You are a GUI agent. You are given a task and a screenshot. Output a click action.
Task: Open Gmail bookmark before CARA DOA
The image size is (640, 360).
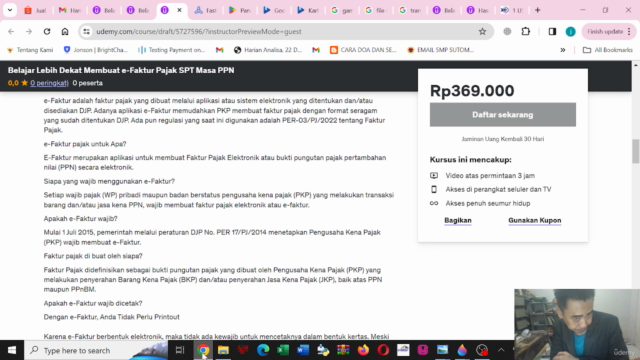316,50
